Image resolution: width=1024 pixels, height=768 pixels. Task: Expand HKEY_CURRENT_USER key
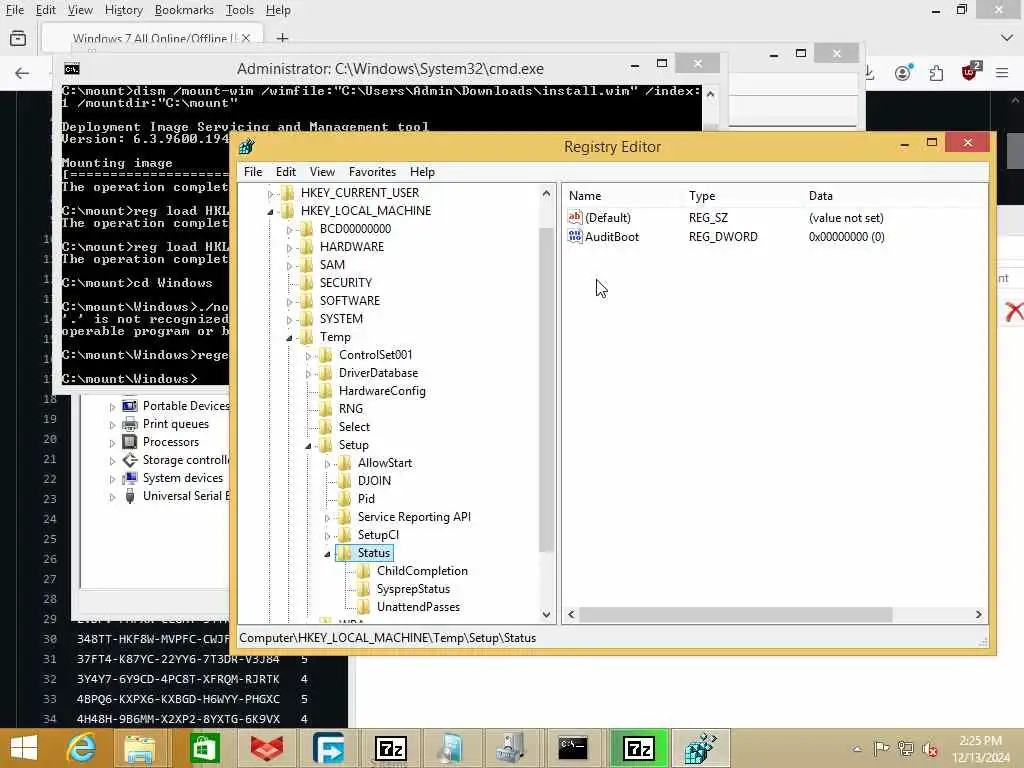[270, 194]
